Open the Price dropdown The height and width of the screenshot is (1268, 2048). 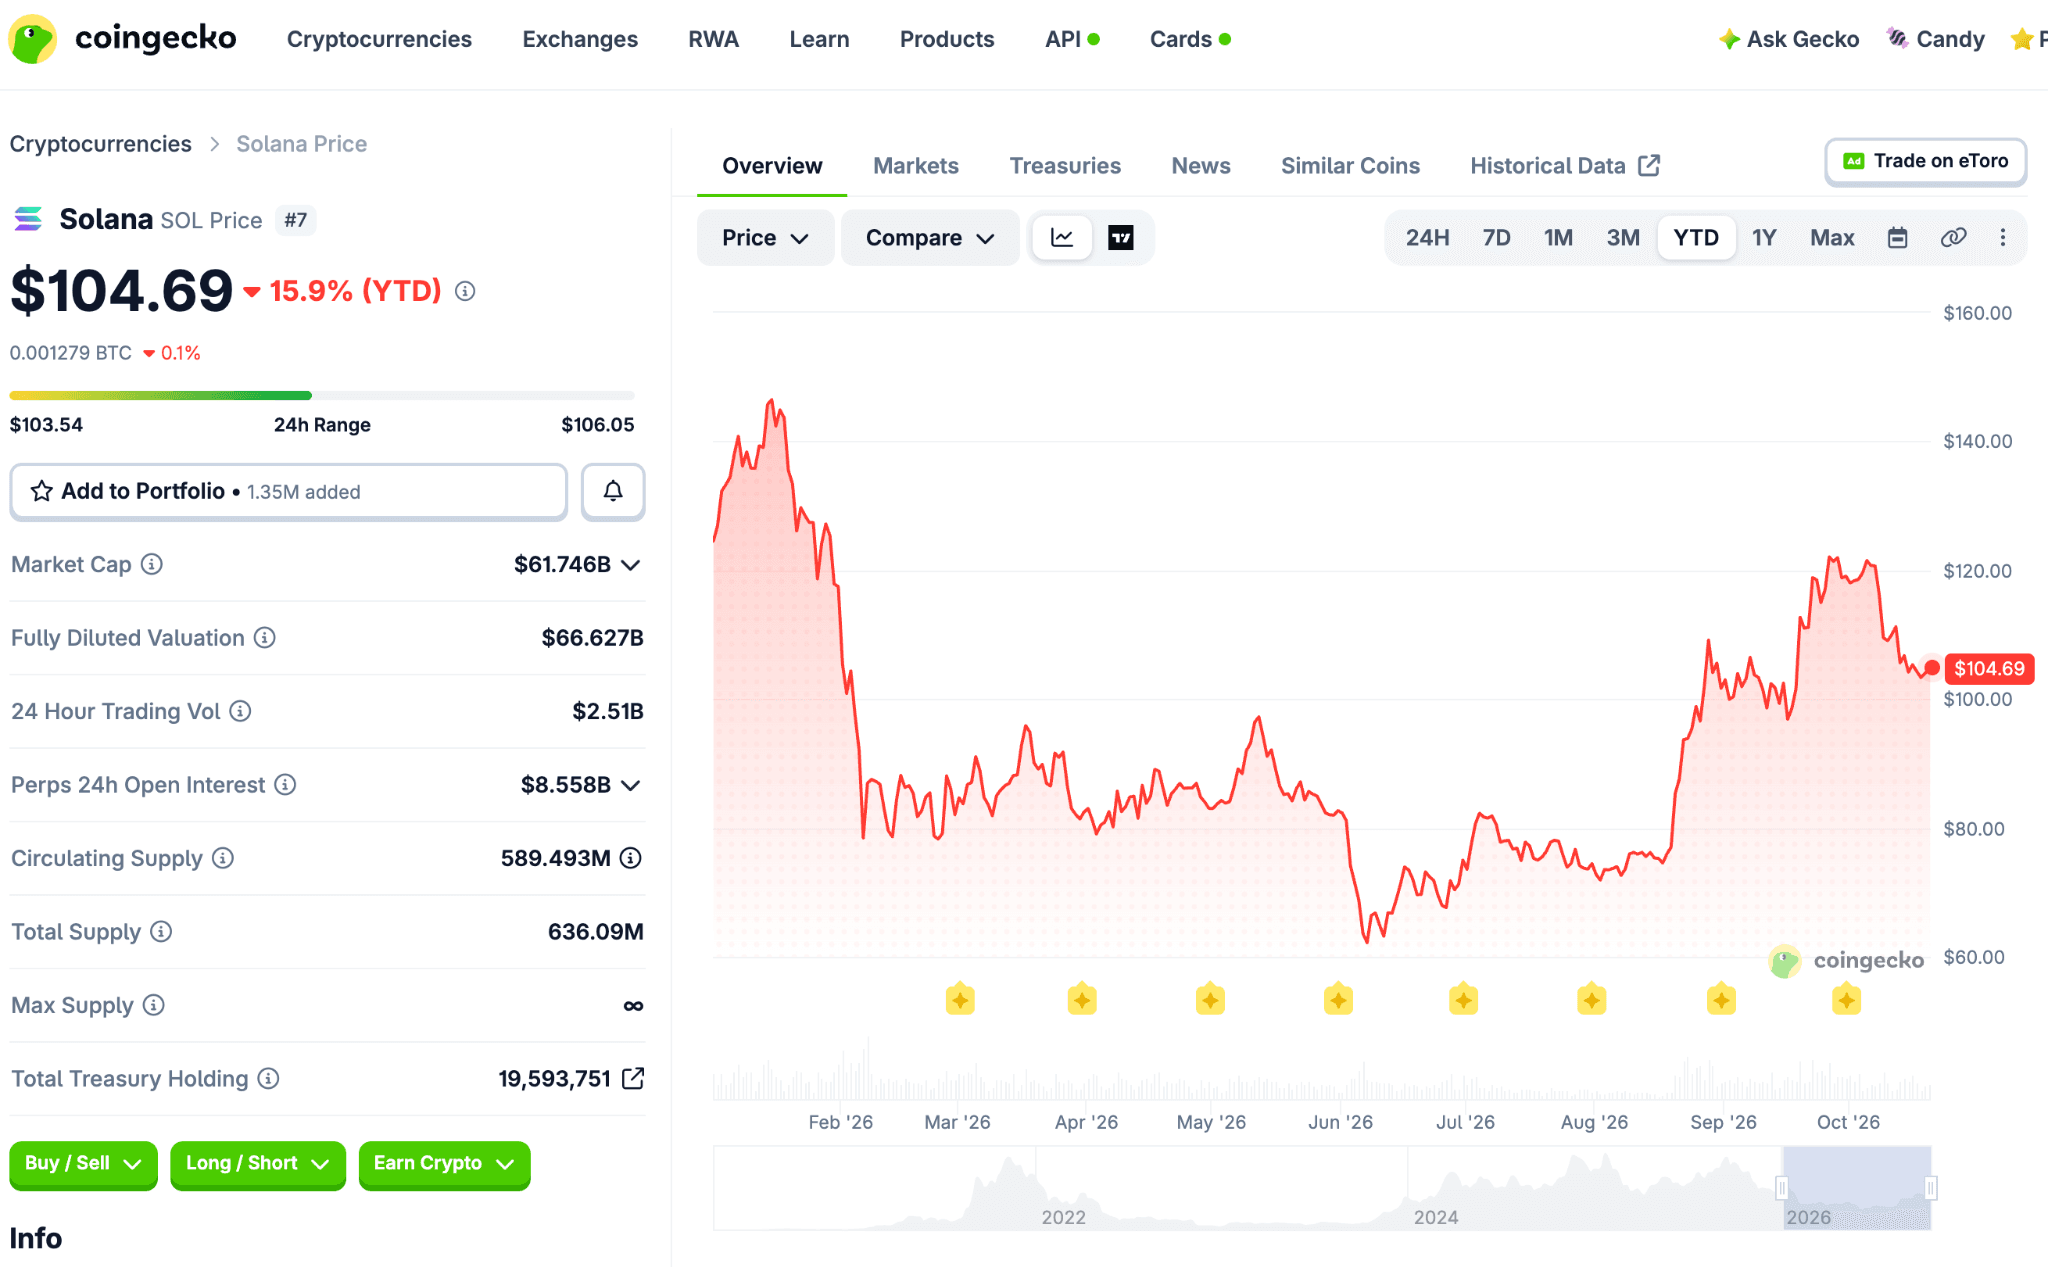click(x=765, y=238)
